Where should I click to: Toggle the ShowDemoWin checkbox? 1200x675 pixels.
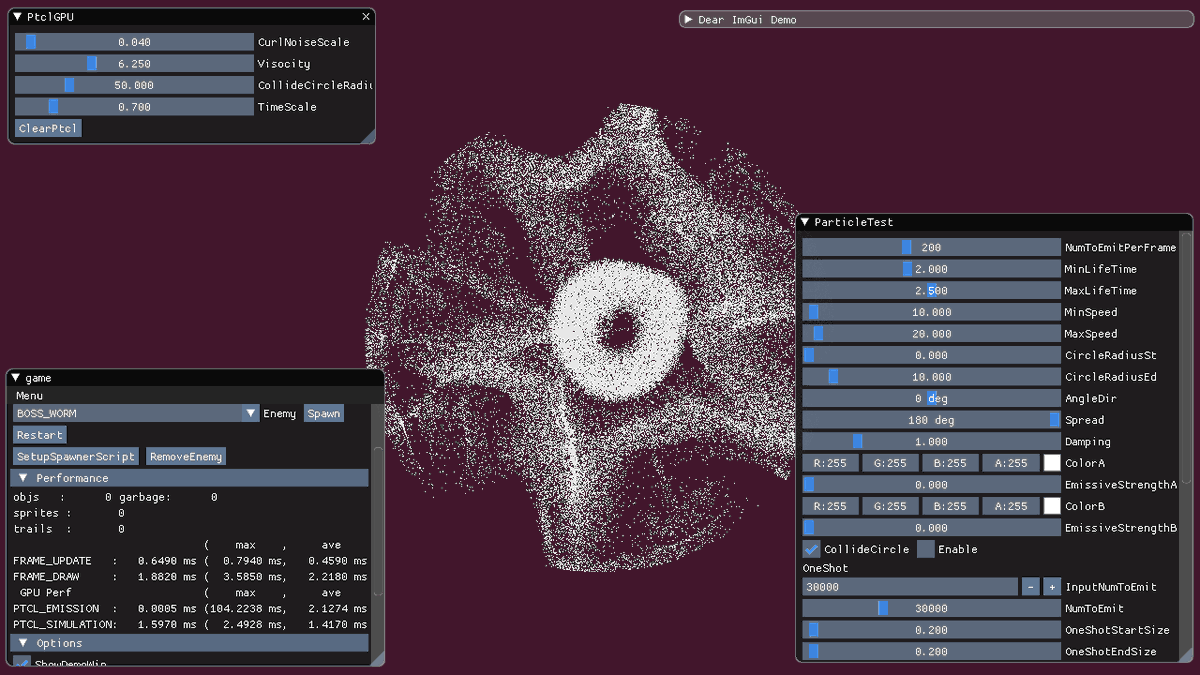(x=22, y=663)
